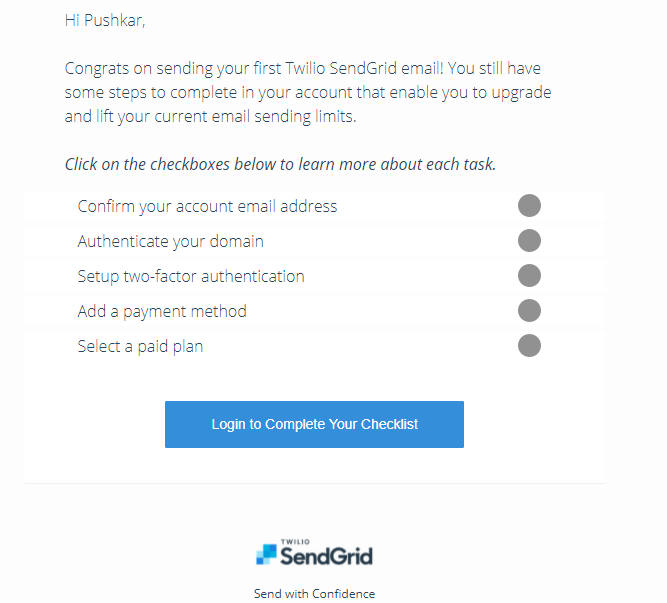Screen dimensions: 667x603
Task: Click the Congrats on sending paragraph text
Action: coord(308,92)
